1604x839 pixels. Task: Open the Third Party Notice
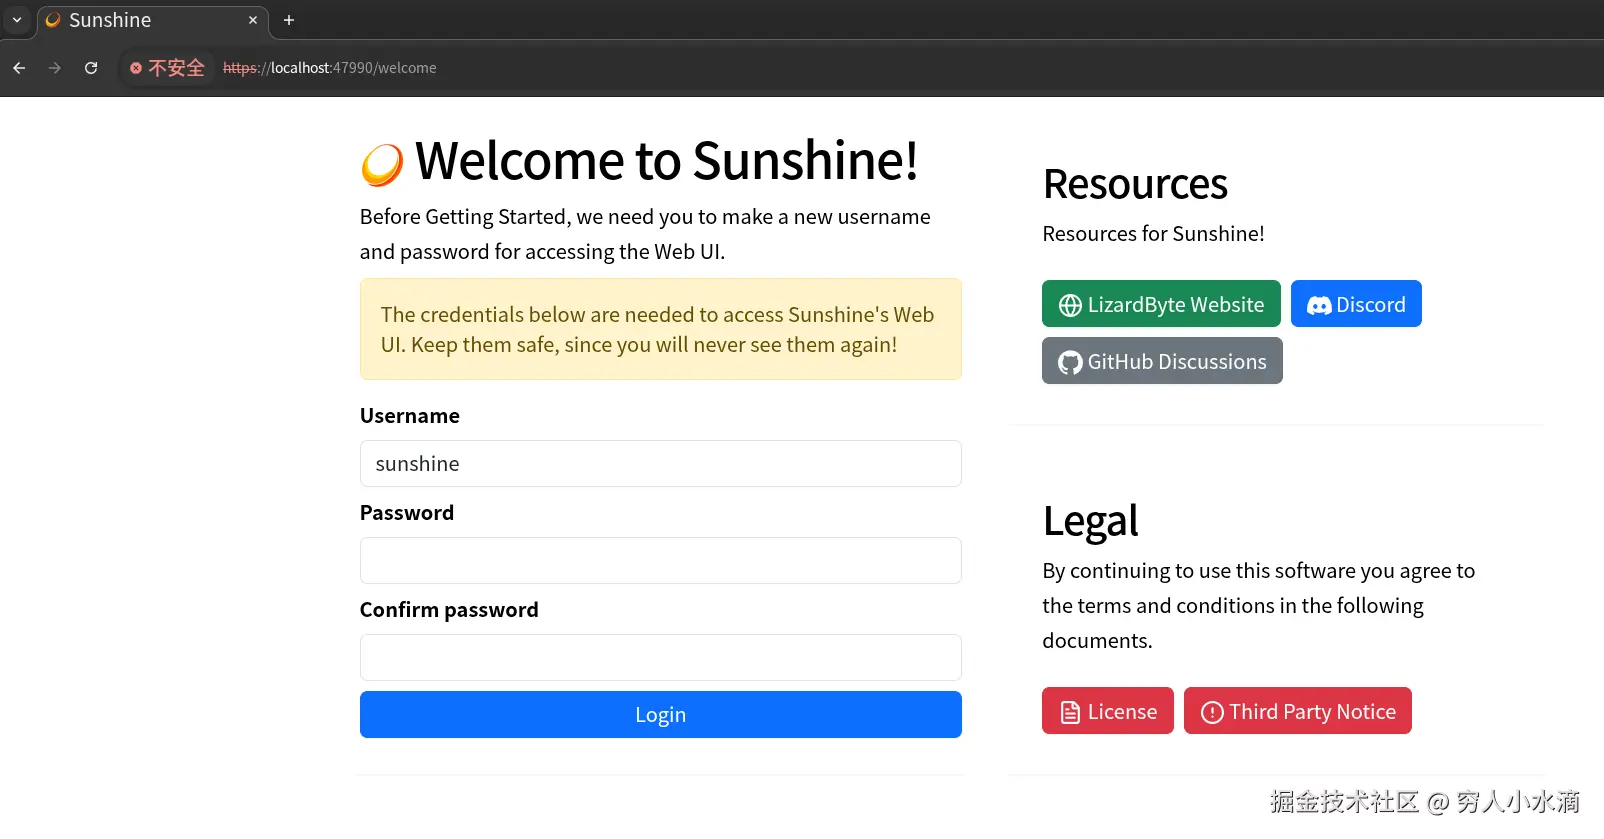pyautogui.click(x=1298, y=711)
